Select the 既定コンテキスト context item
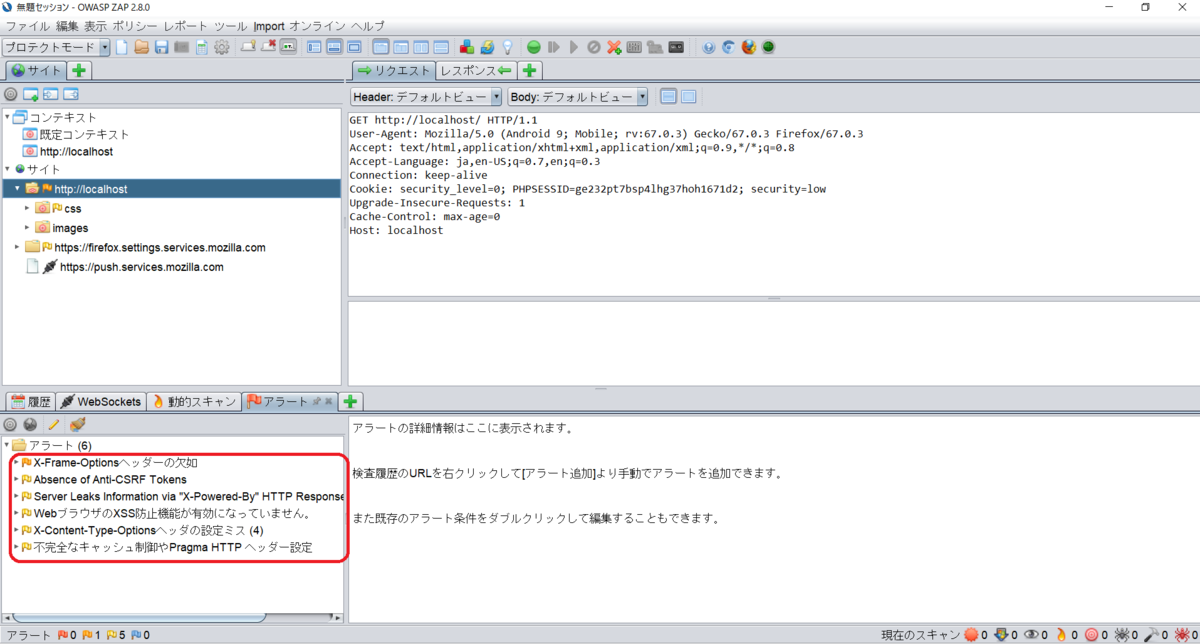This screenshot has width=1200, height=644. coord(76,134)
